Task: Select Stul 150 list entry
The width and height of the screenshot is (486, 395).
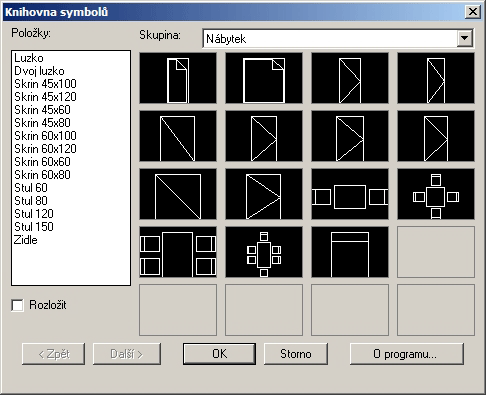Action: pyautogui.click(x=34, y=227)
